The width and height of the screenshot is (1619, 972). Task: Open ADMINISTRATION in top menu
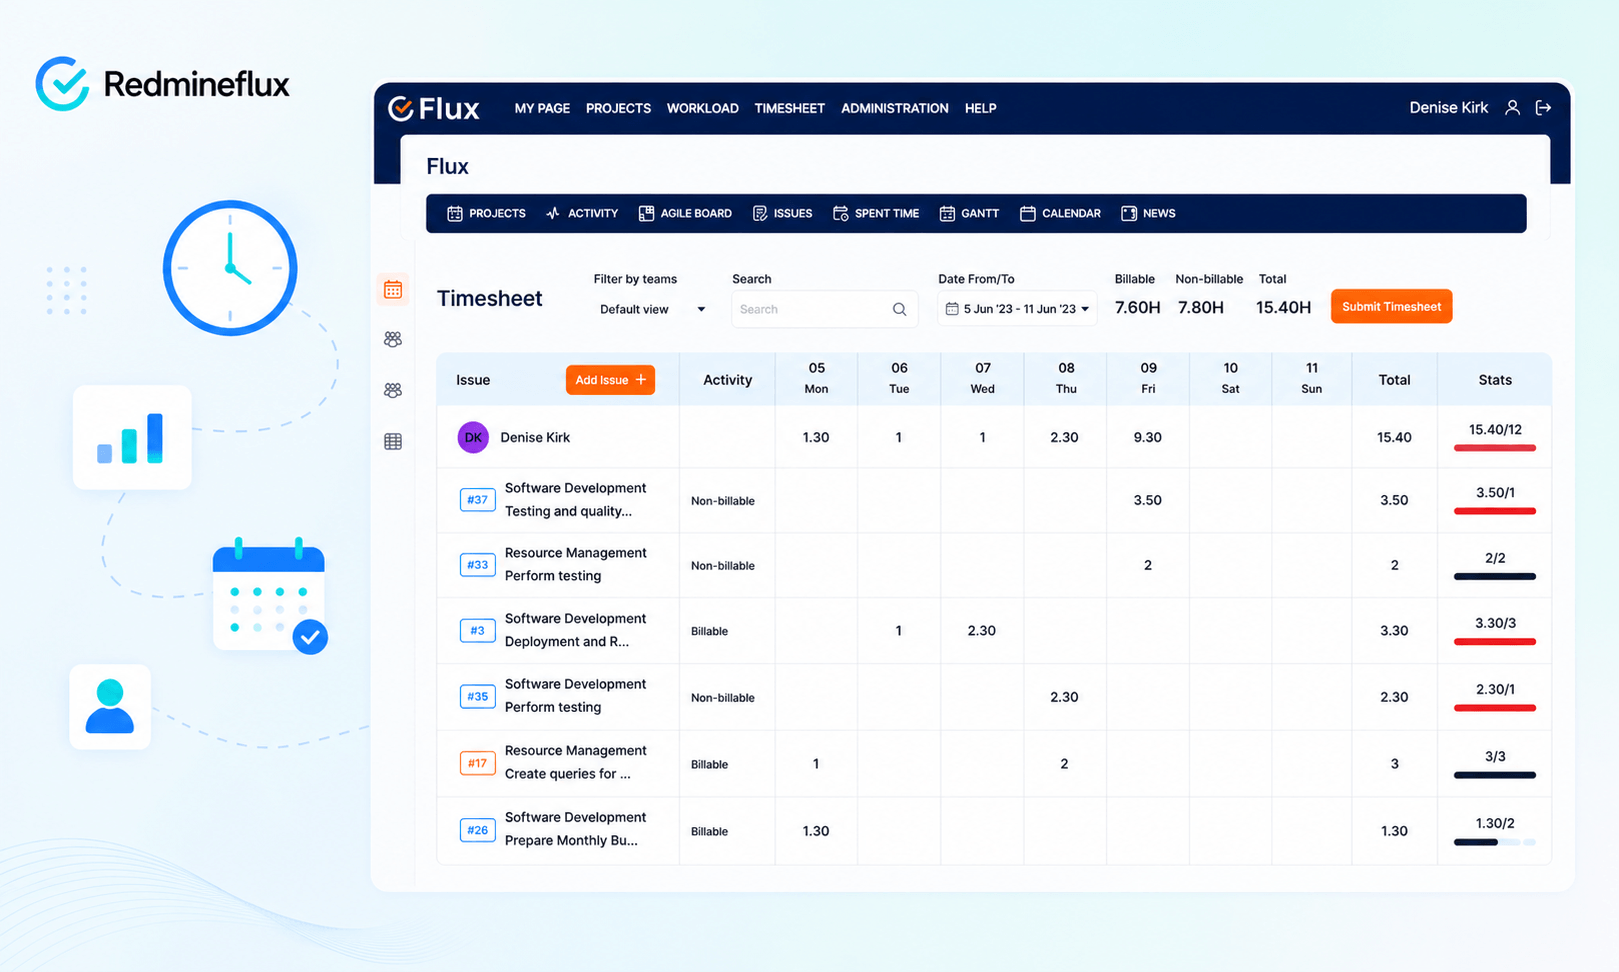894,108
